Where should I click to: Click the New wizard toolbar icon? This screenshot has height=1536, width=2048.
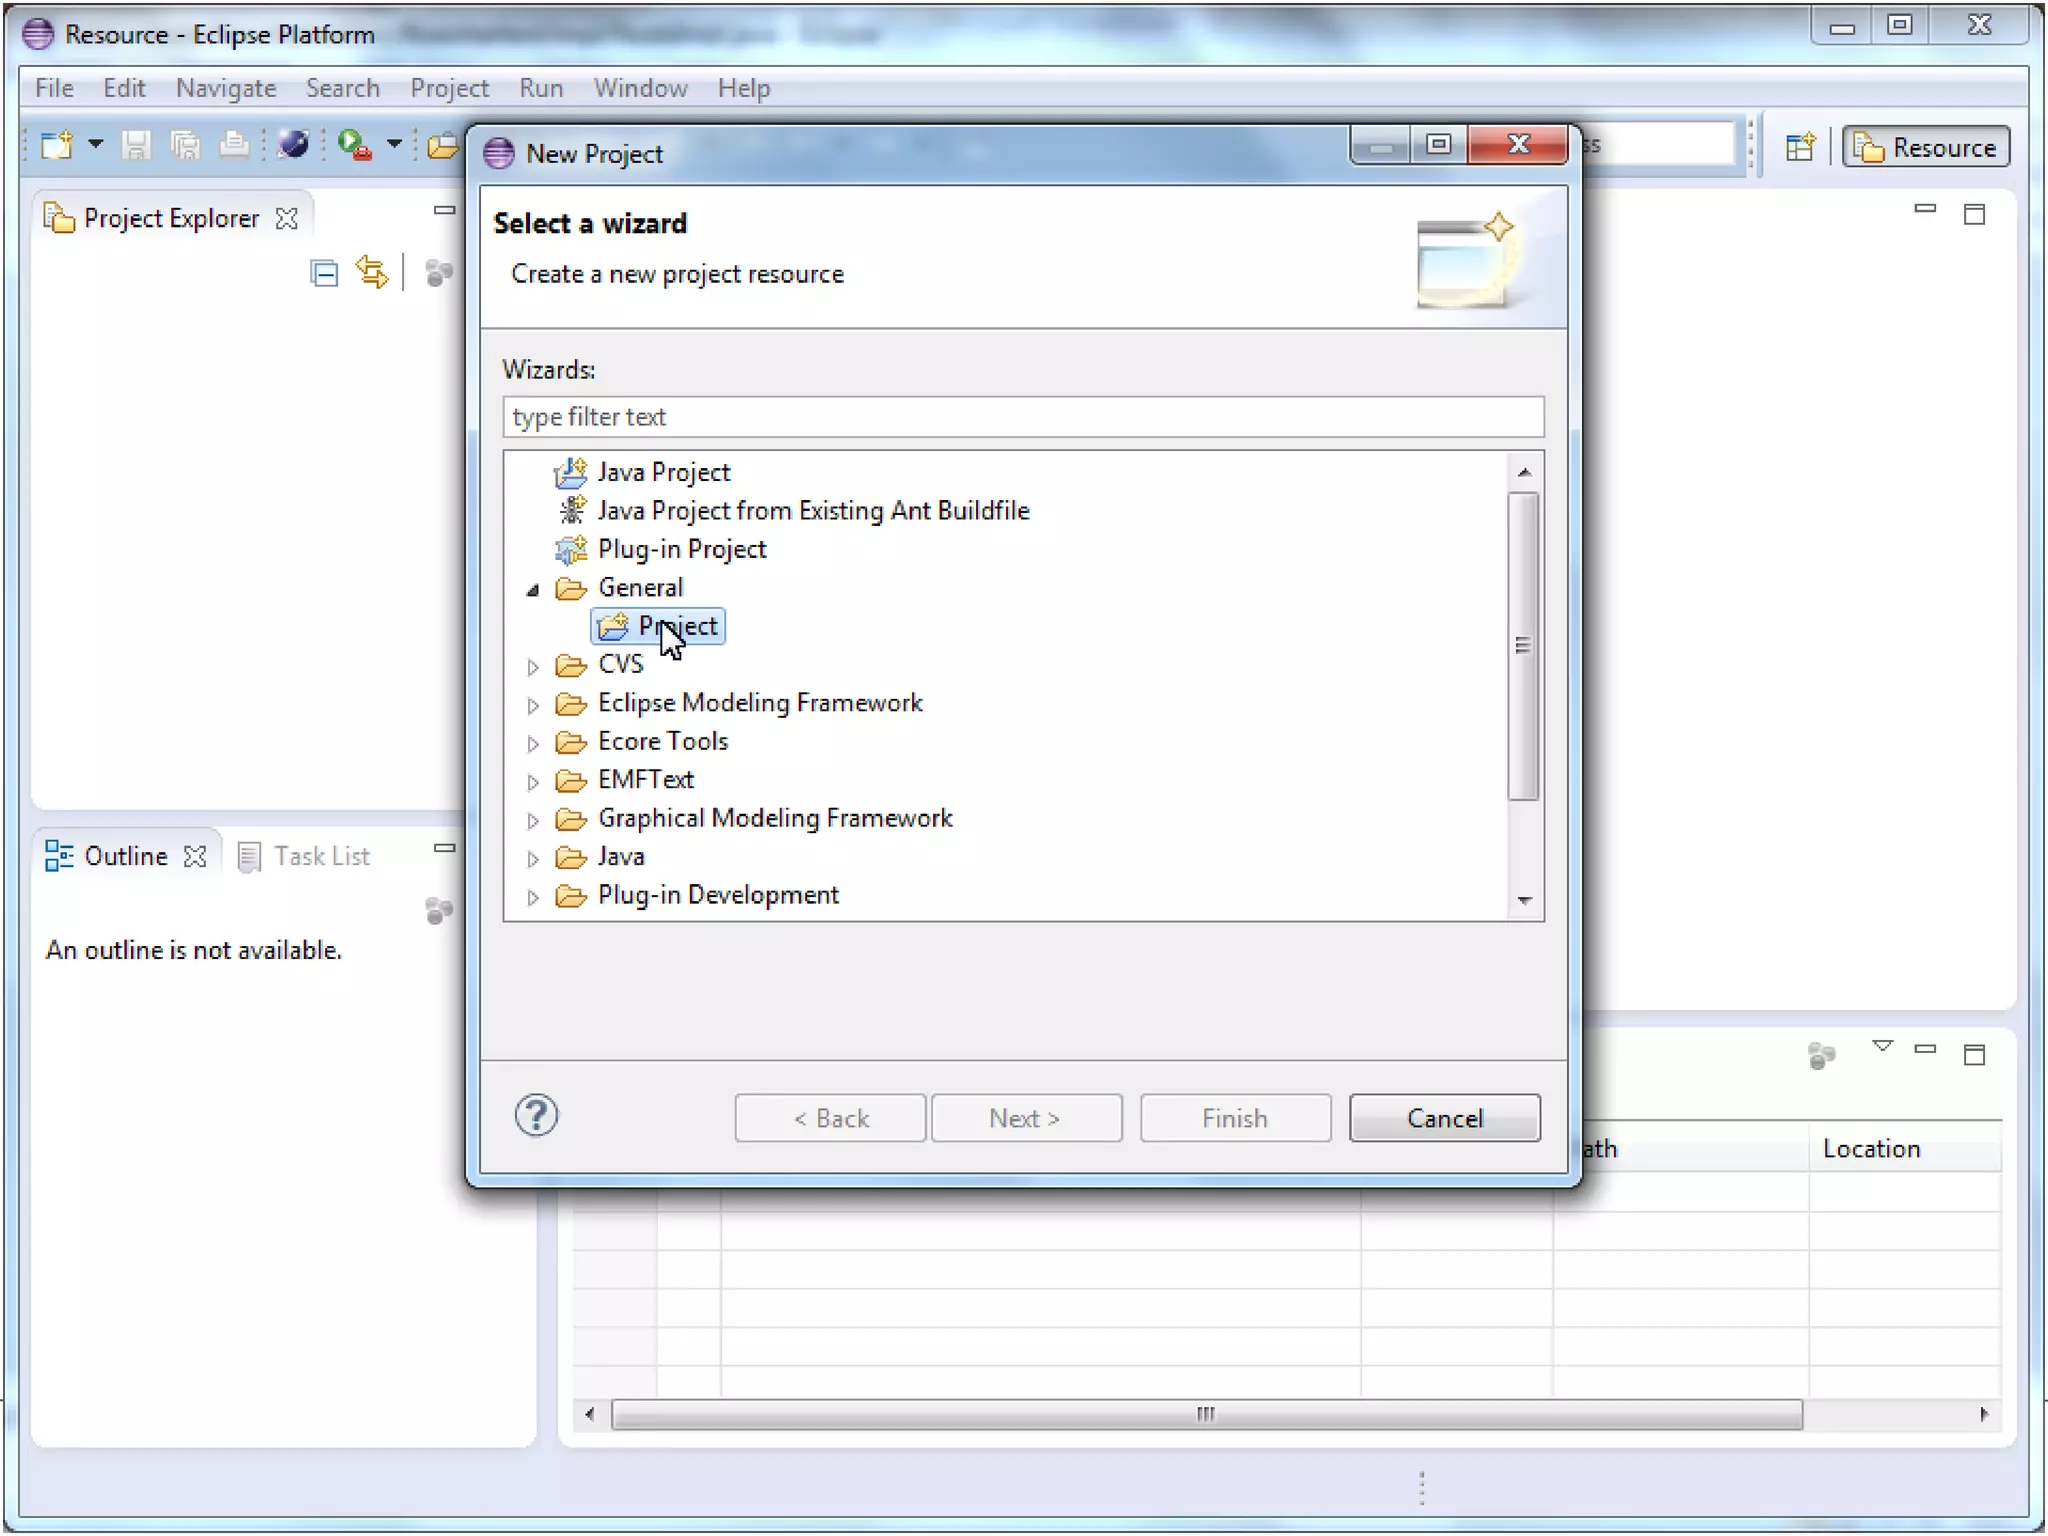click(57, 146)
